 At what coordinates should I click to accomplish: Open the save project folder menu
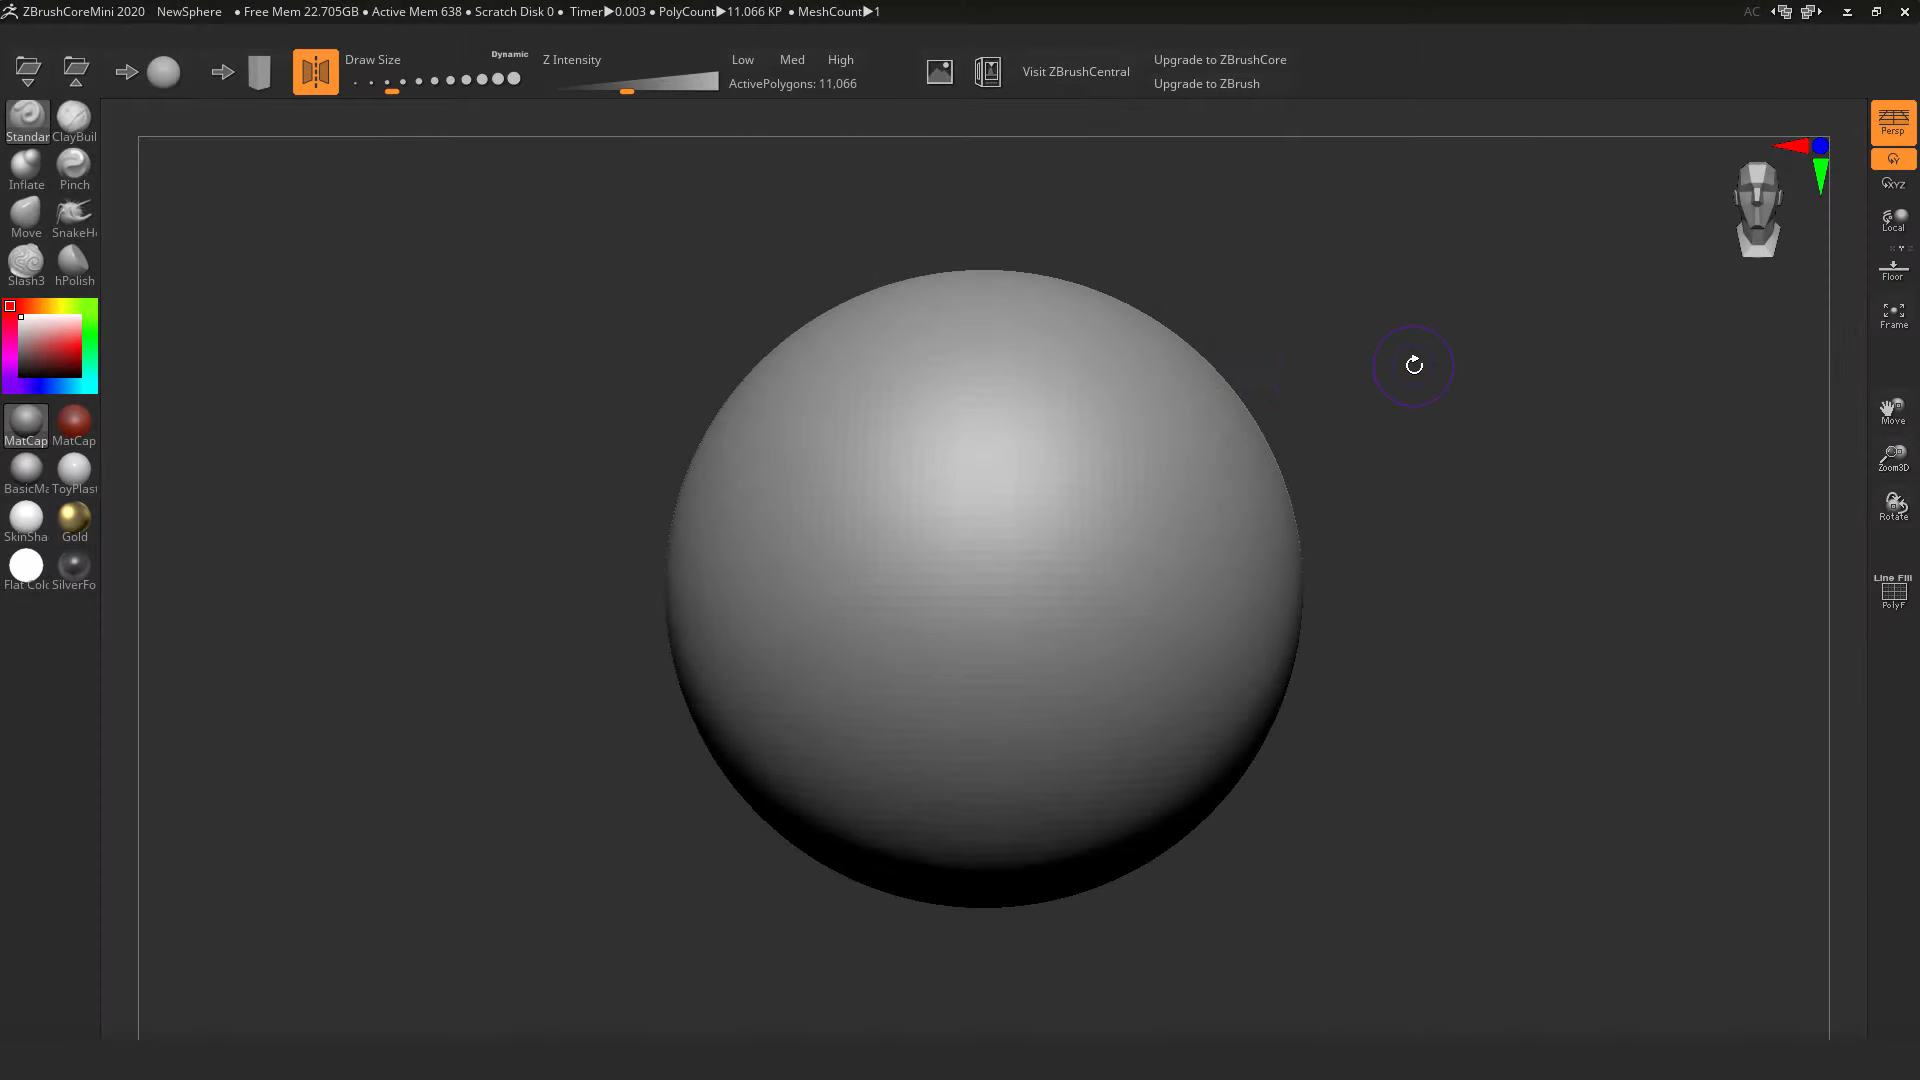pos(76,71)
